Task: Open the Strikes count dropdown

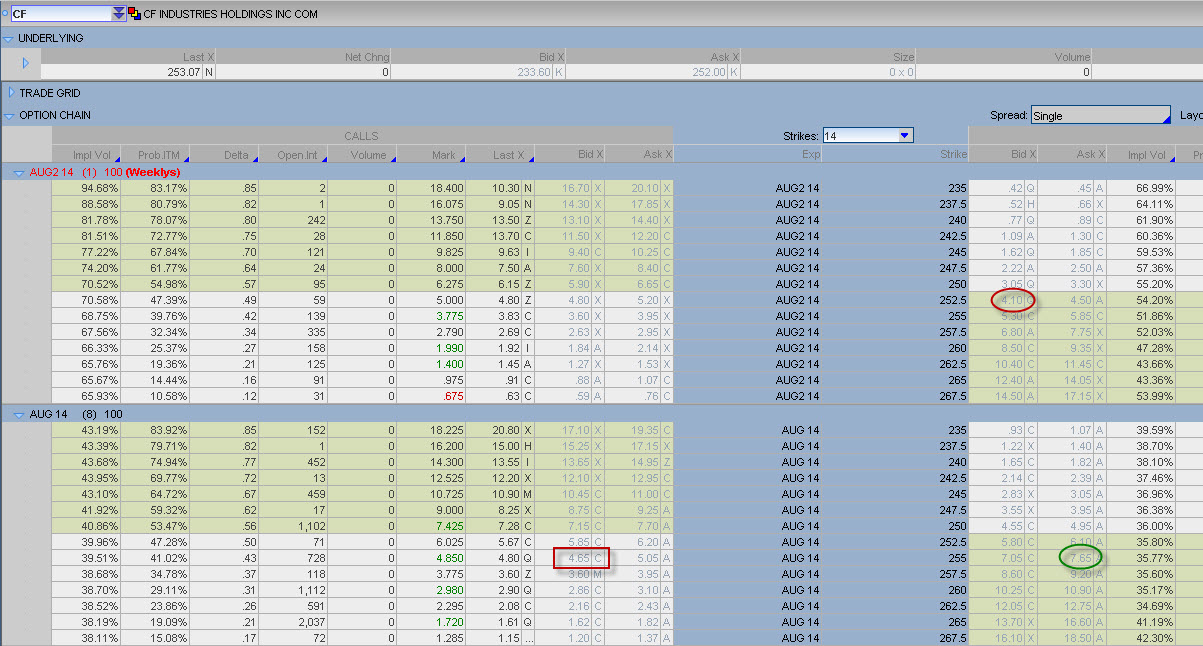Action: 904,135
